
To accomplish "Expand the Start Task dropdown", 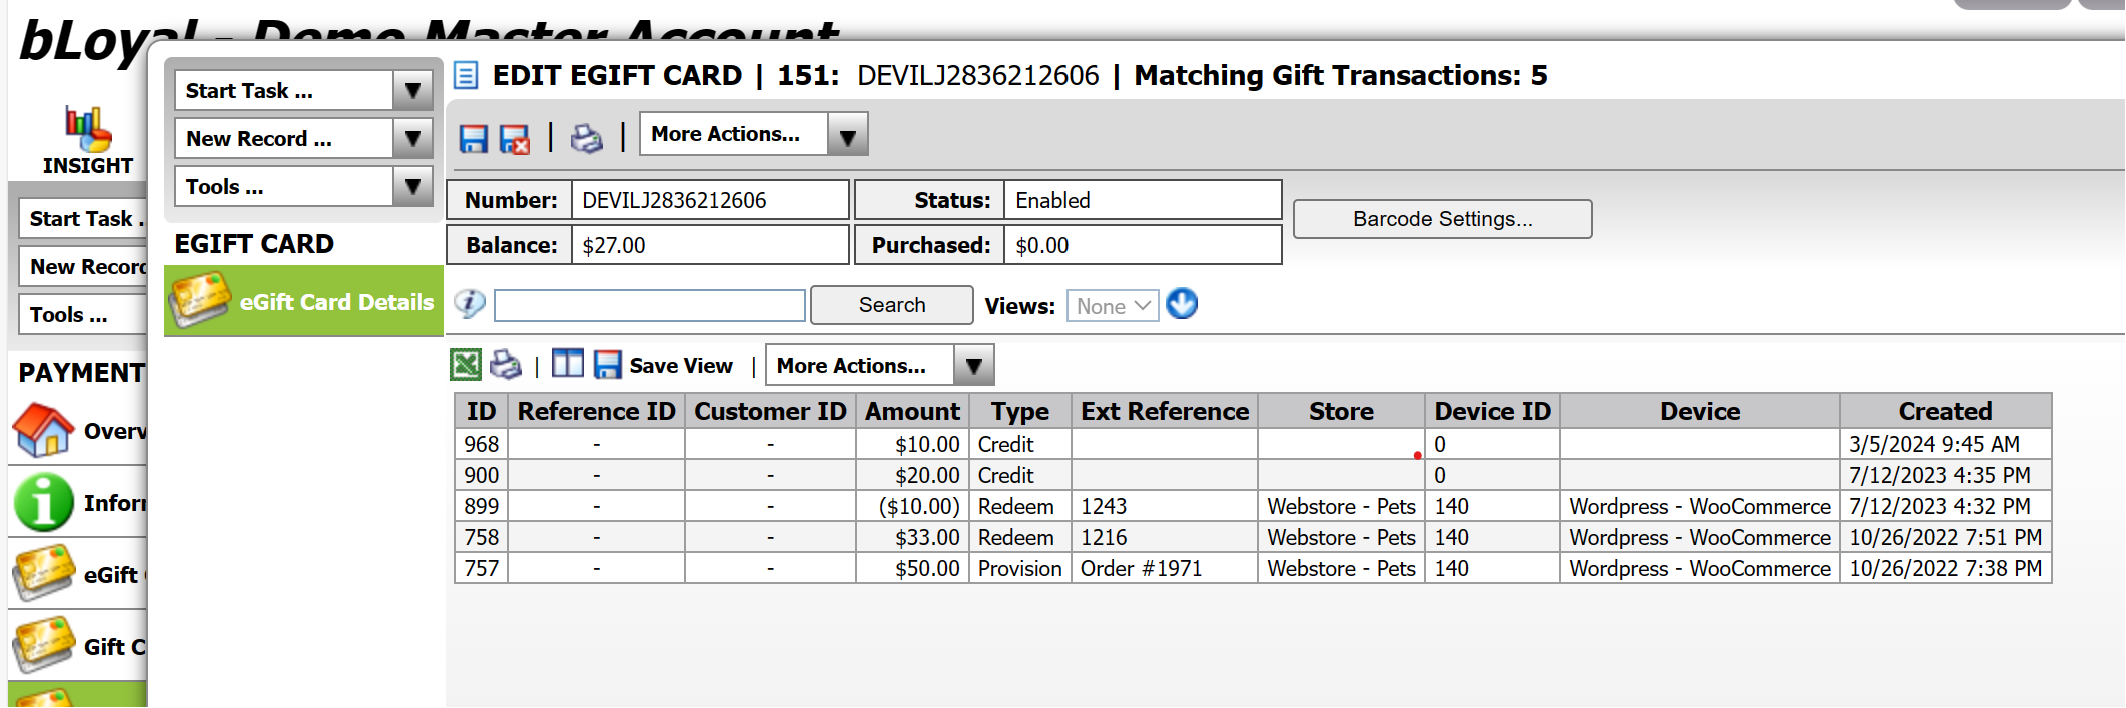I will tap(411, 91).
